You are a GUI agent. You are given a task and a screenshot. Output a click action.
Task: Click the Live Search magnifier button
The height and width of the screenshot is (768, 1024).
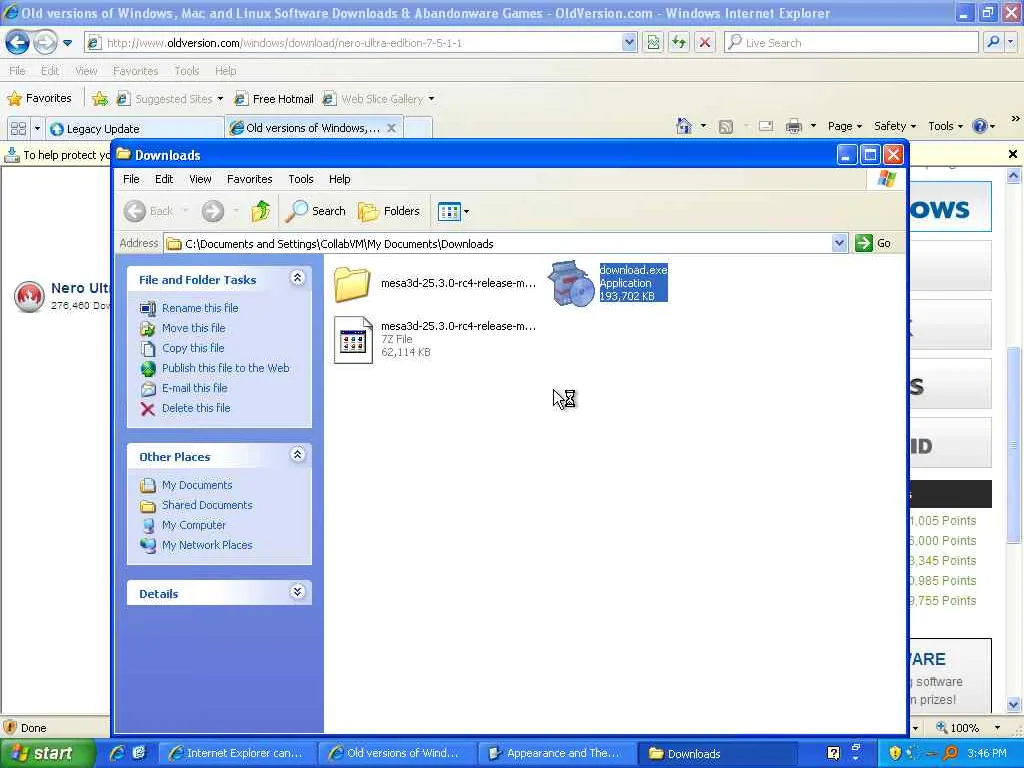point(993,42)
